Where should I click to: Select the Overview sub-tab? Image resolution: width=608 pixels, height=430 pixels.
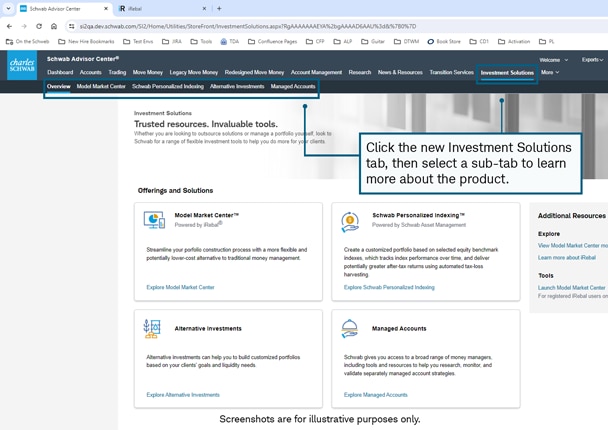(59, 86)
